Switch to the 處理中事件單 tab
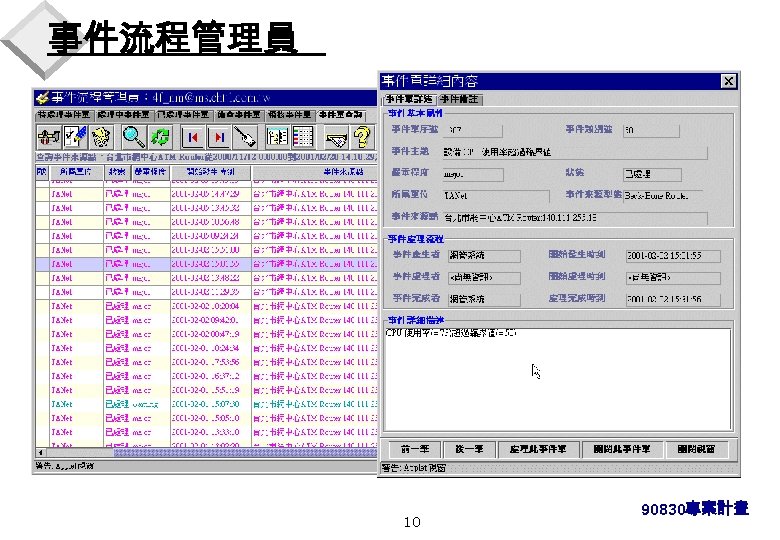The image size is (780, 540). (123, 115)
